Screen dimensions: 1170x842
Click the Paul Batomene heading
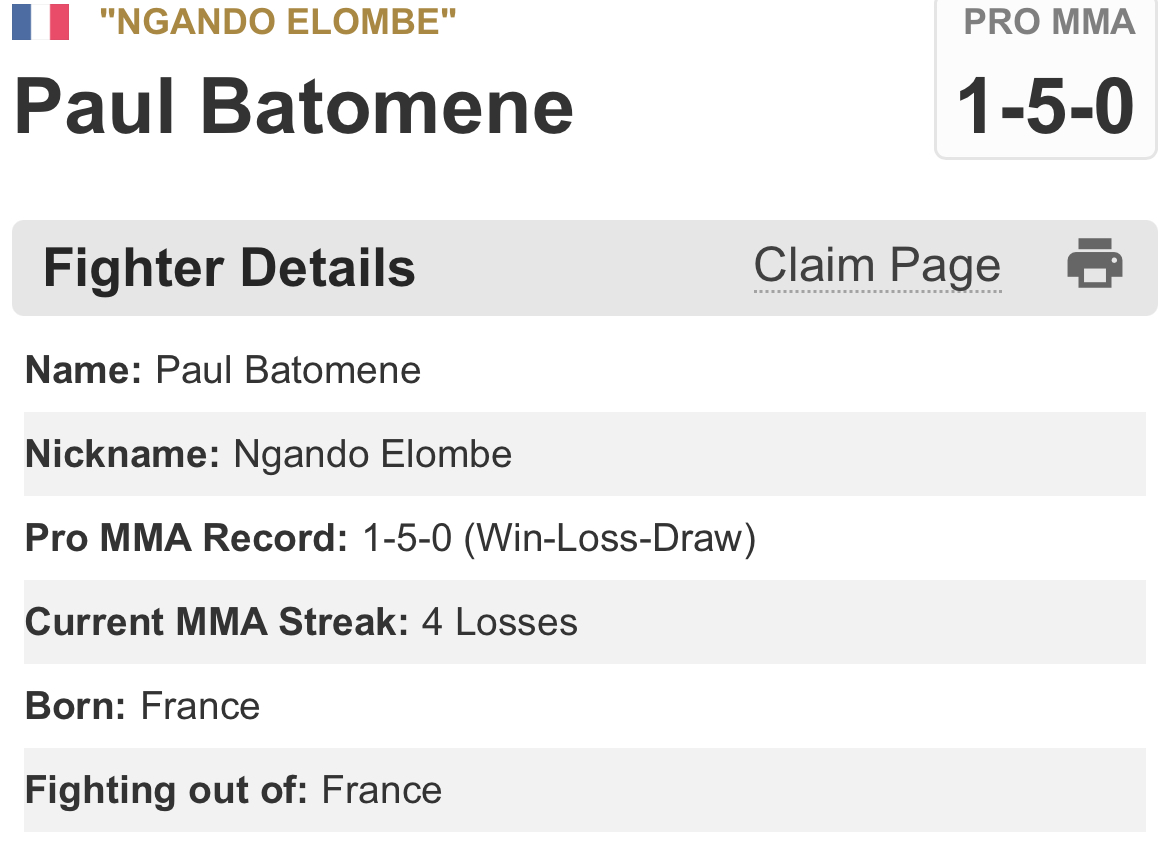(294, 106)
